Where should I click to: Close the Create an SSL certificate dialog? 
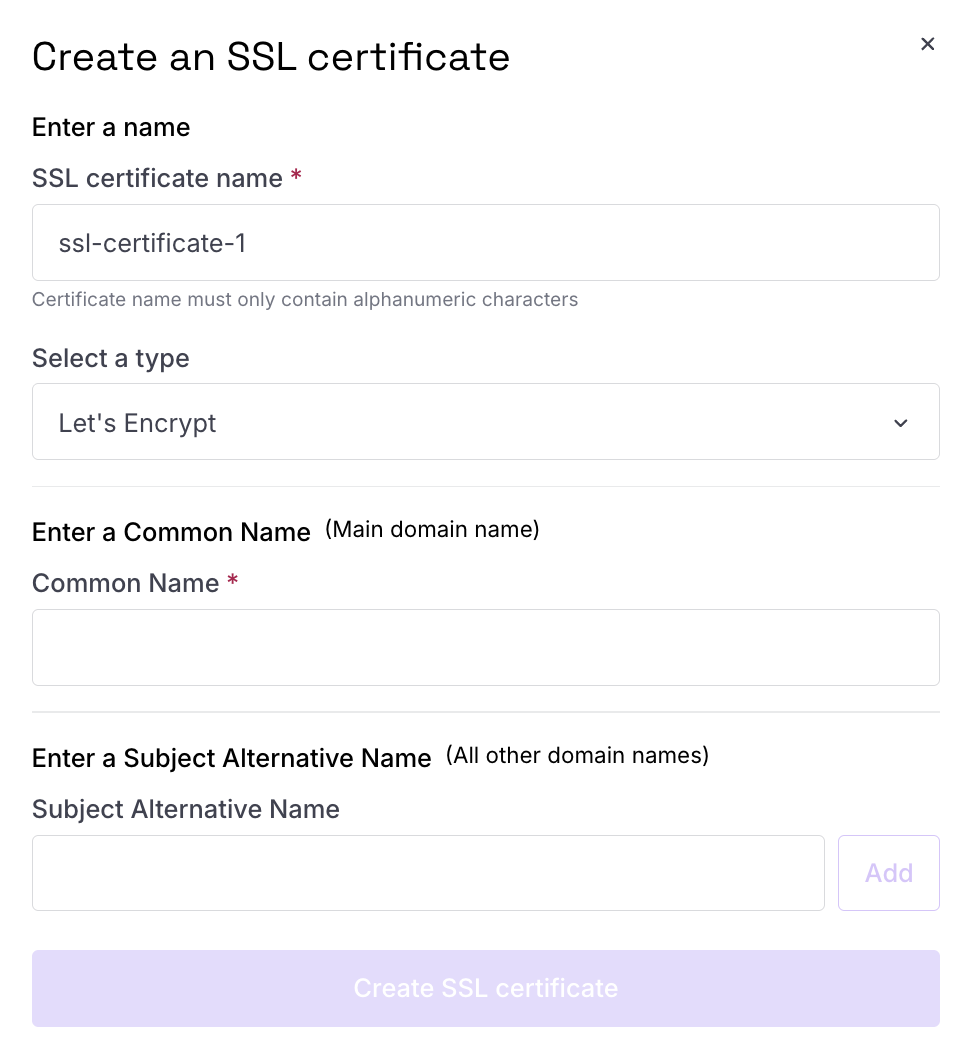coord(927,44)
